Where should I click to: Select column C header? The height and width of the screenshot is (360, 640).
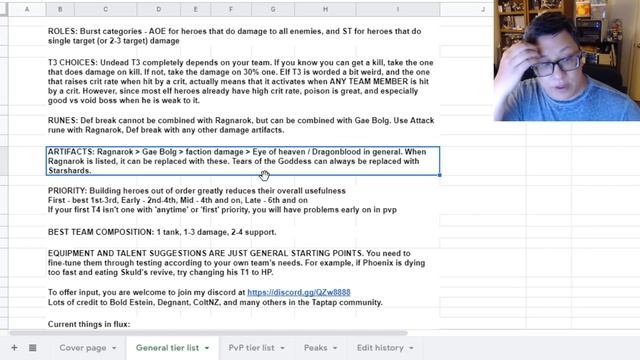pos(105,9)
